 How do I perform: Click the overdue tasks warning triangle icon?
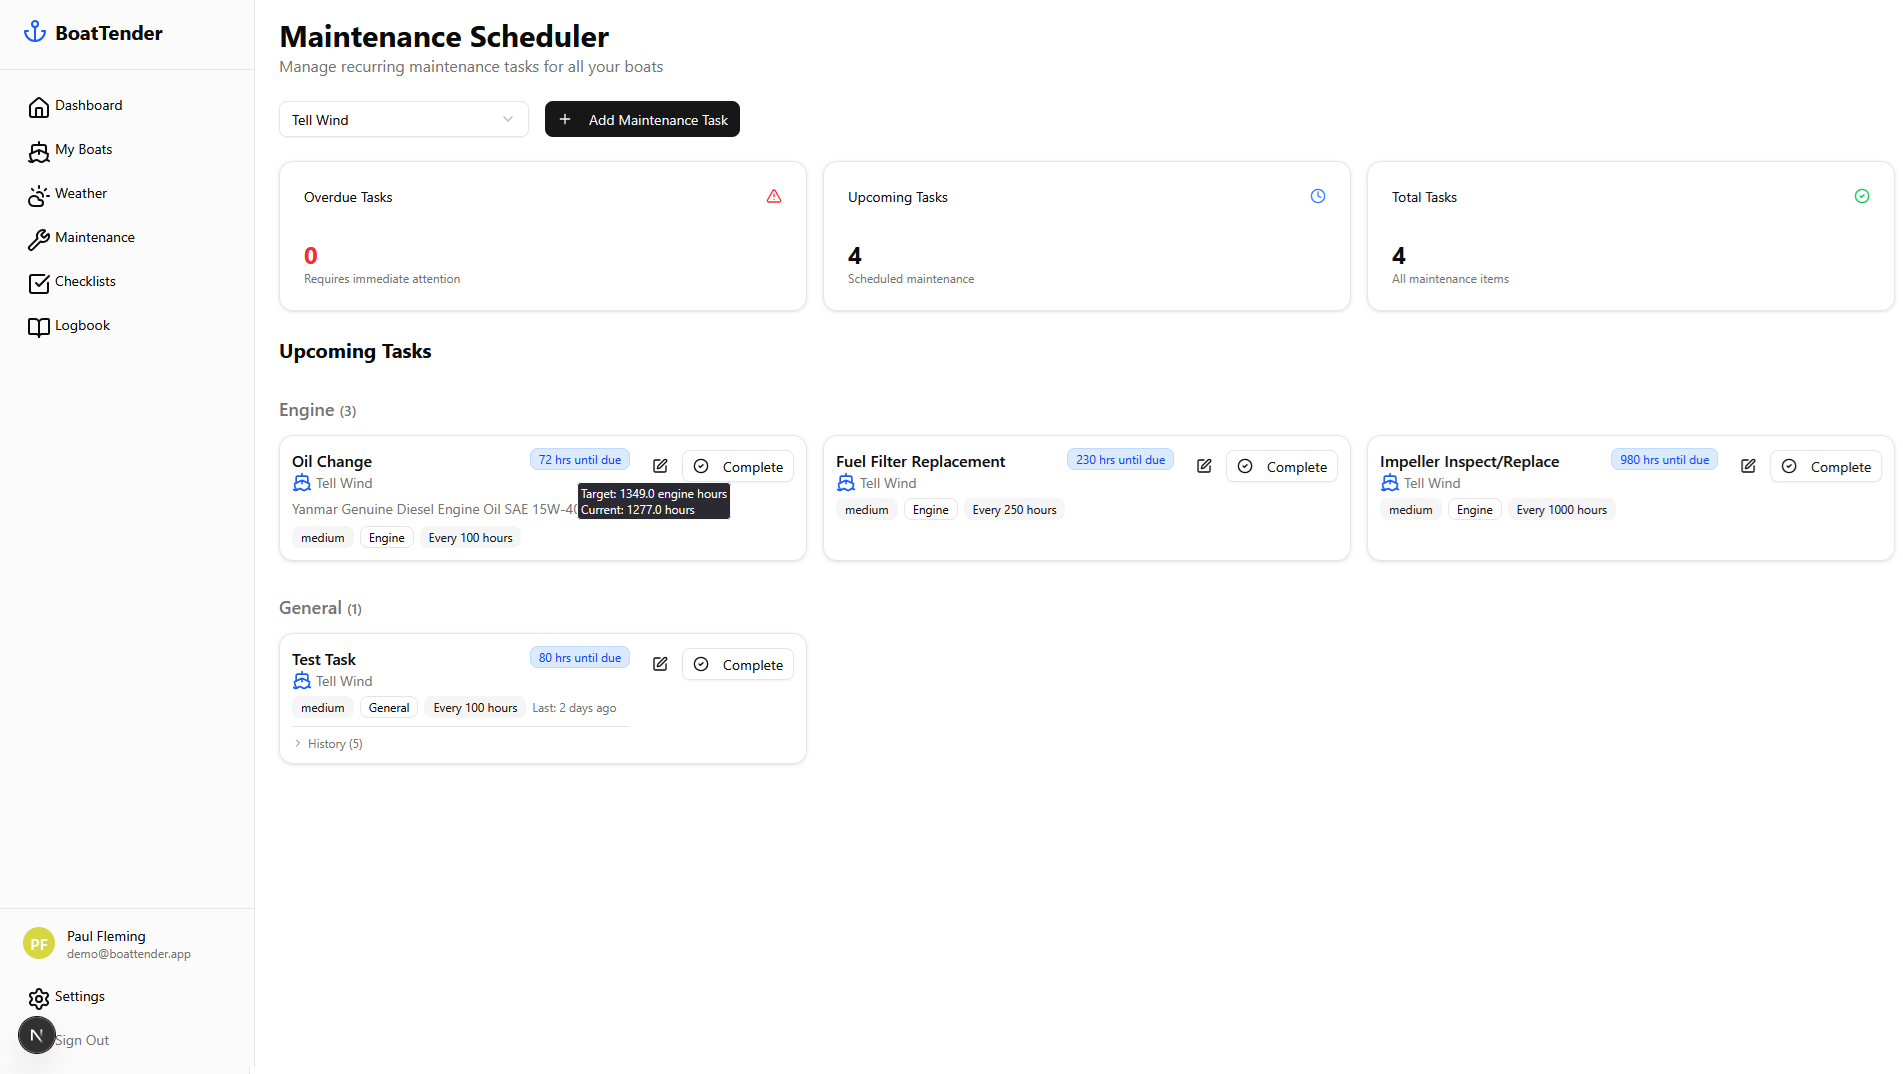774,196
